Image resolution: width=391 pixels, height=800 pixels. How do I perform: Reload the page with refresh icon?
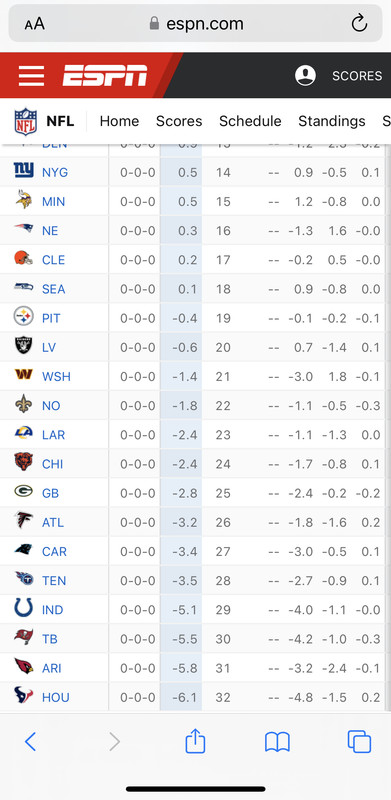tap(359, 23)
